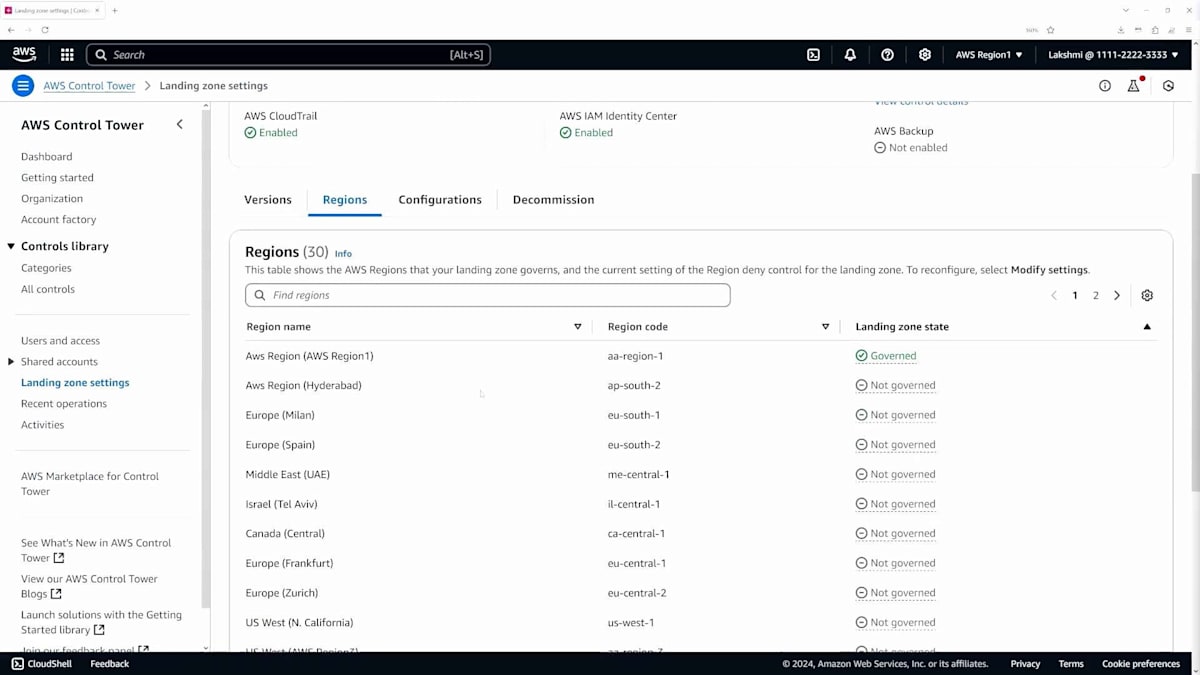
Task: Open Region code column filter arrow
Action: pos(826,327)
